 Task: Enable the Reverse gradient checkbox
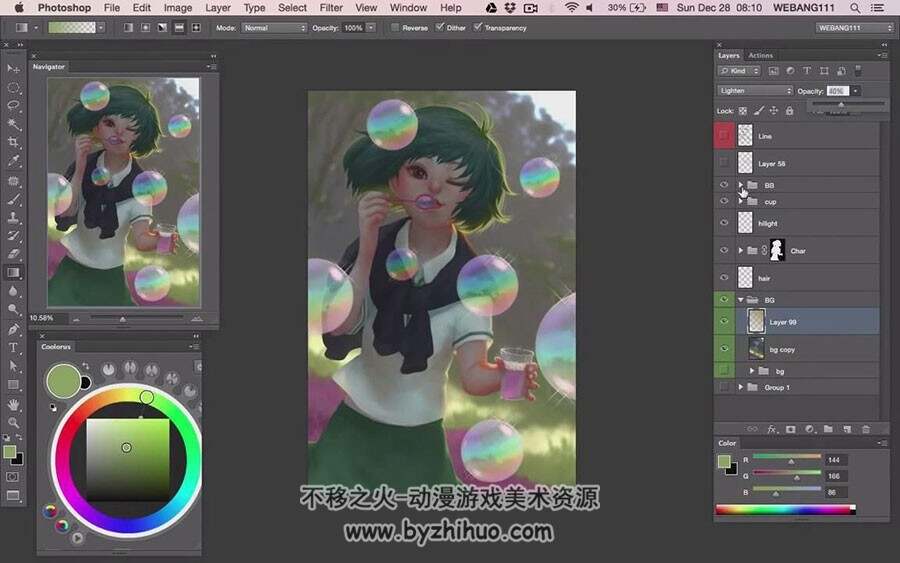[395, 28]
